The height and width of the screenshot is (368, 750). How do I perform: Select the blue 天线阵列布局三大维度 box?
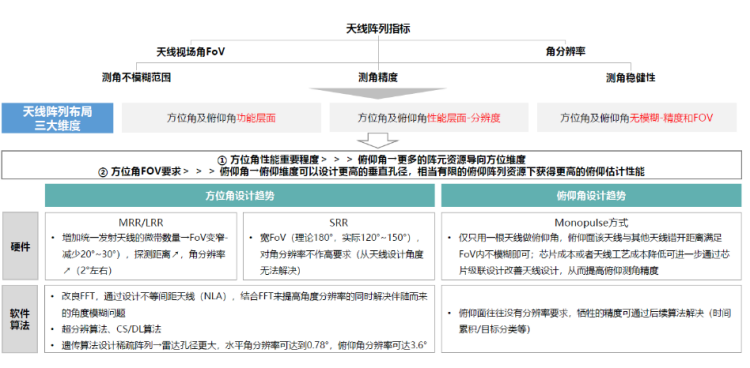57,118
